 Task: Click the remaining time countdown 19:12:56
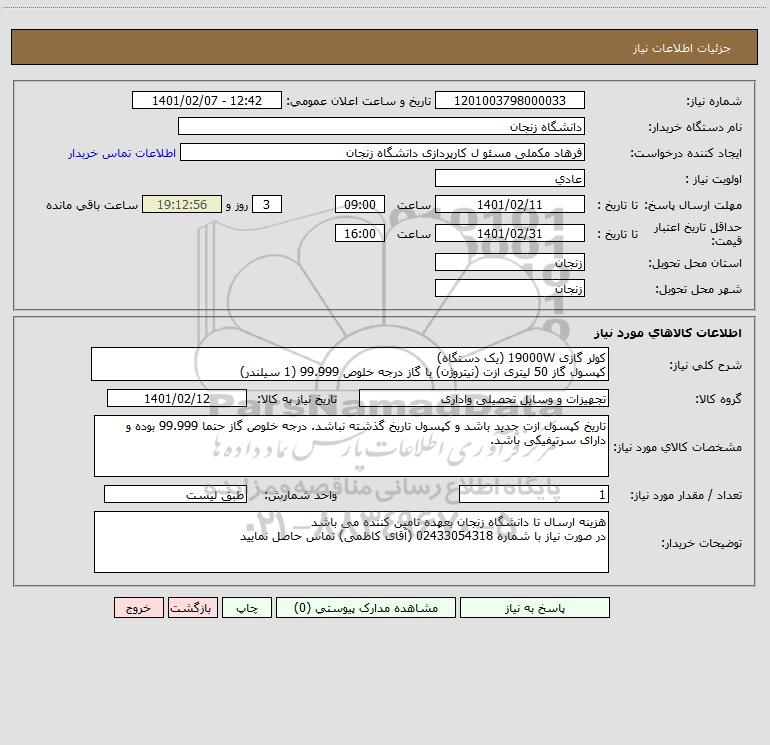(182, 204)
